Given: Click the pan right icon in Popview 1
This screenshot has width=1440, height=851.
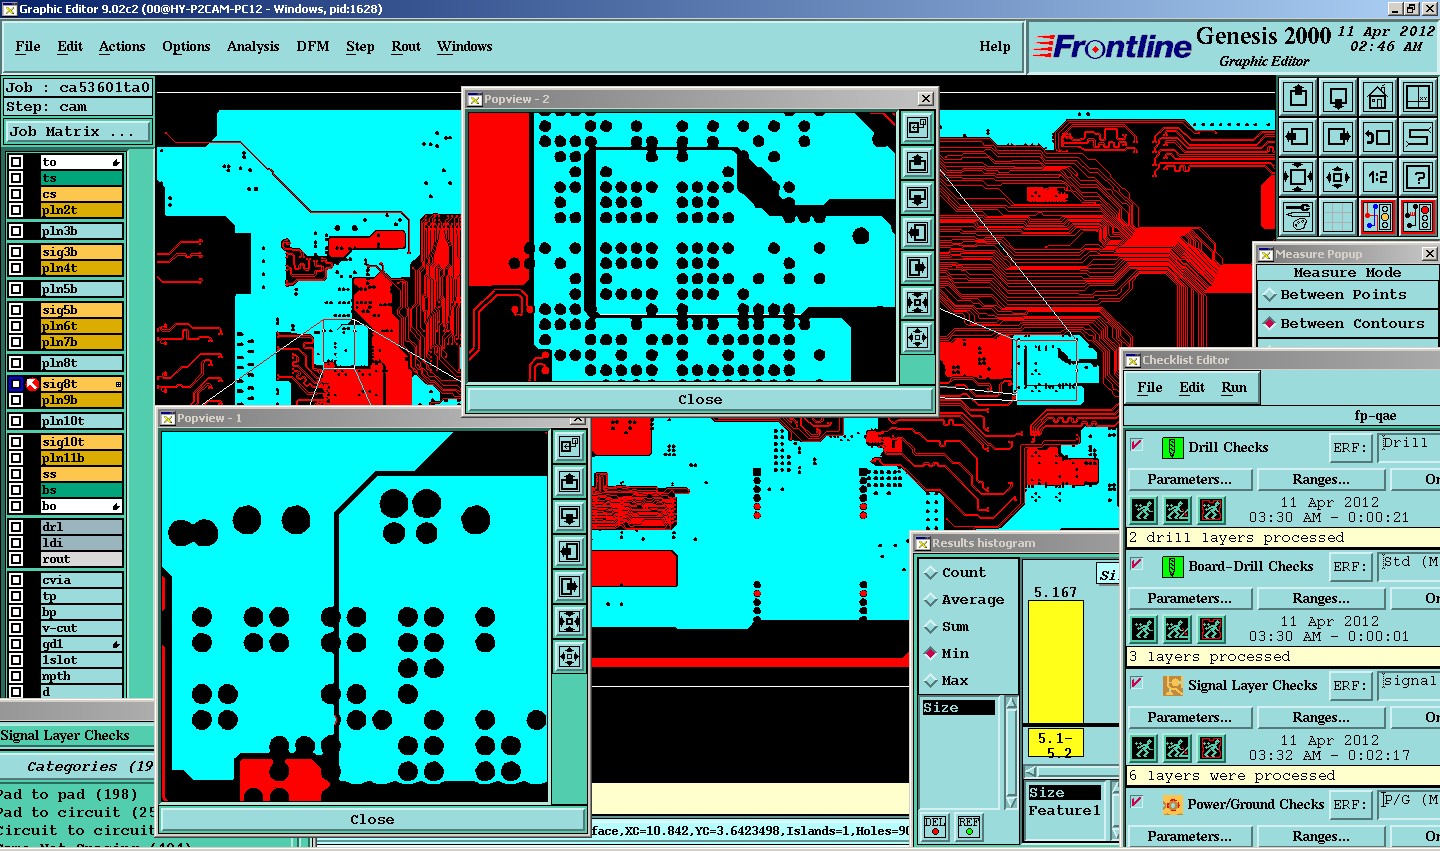Looking at the screenshot, I should (x=569, y=586).
